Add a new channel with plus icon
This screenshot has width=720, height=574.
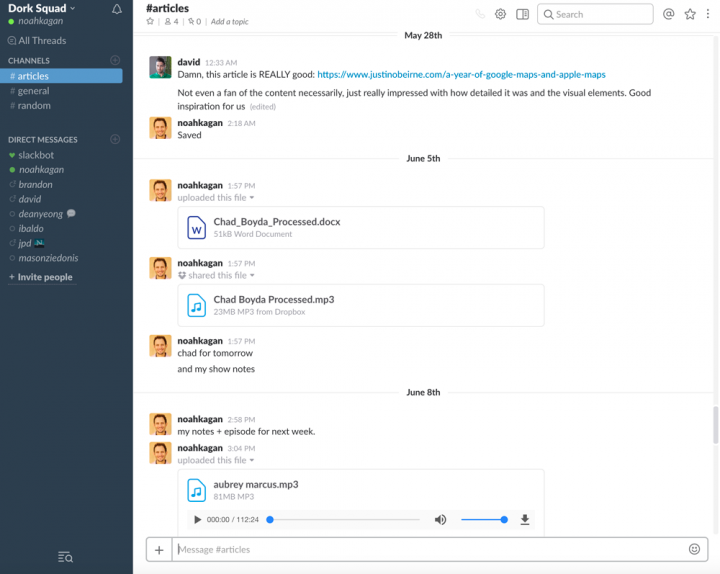pyautogui.click(x=115, y=60)
